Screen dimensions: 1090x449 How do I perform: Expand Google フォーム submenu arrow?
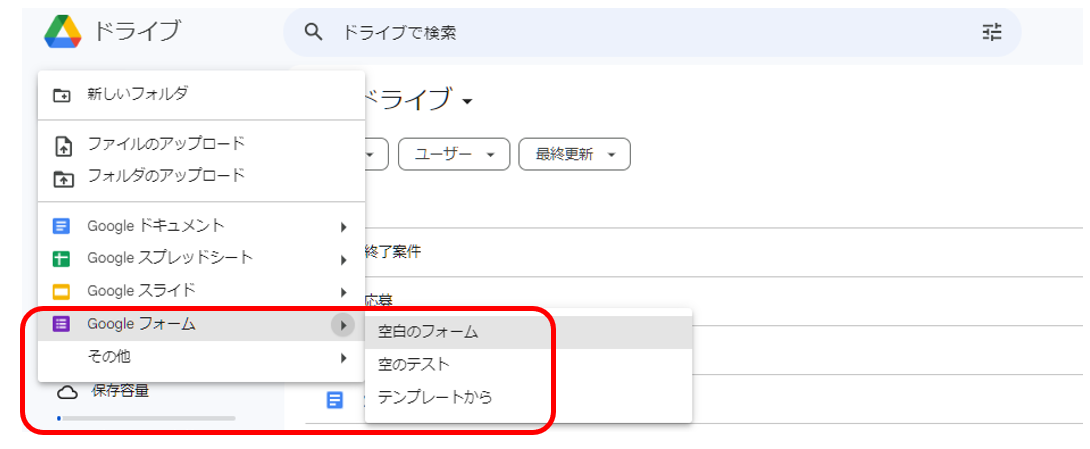pyautogui.click(x=343, y=325)
